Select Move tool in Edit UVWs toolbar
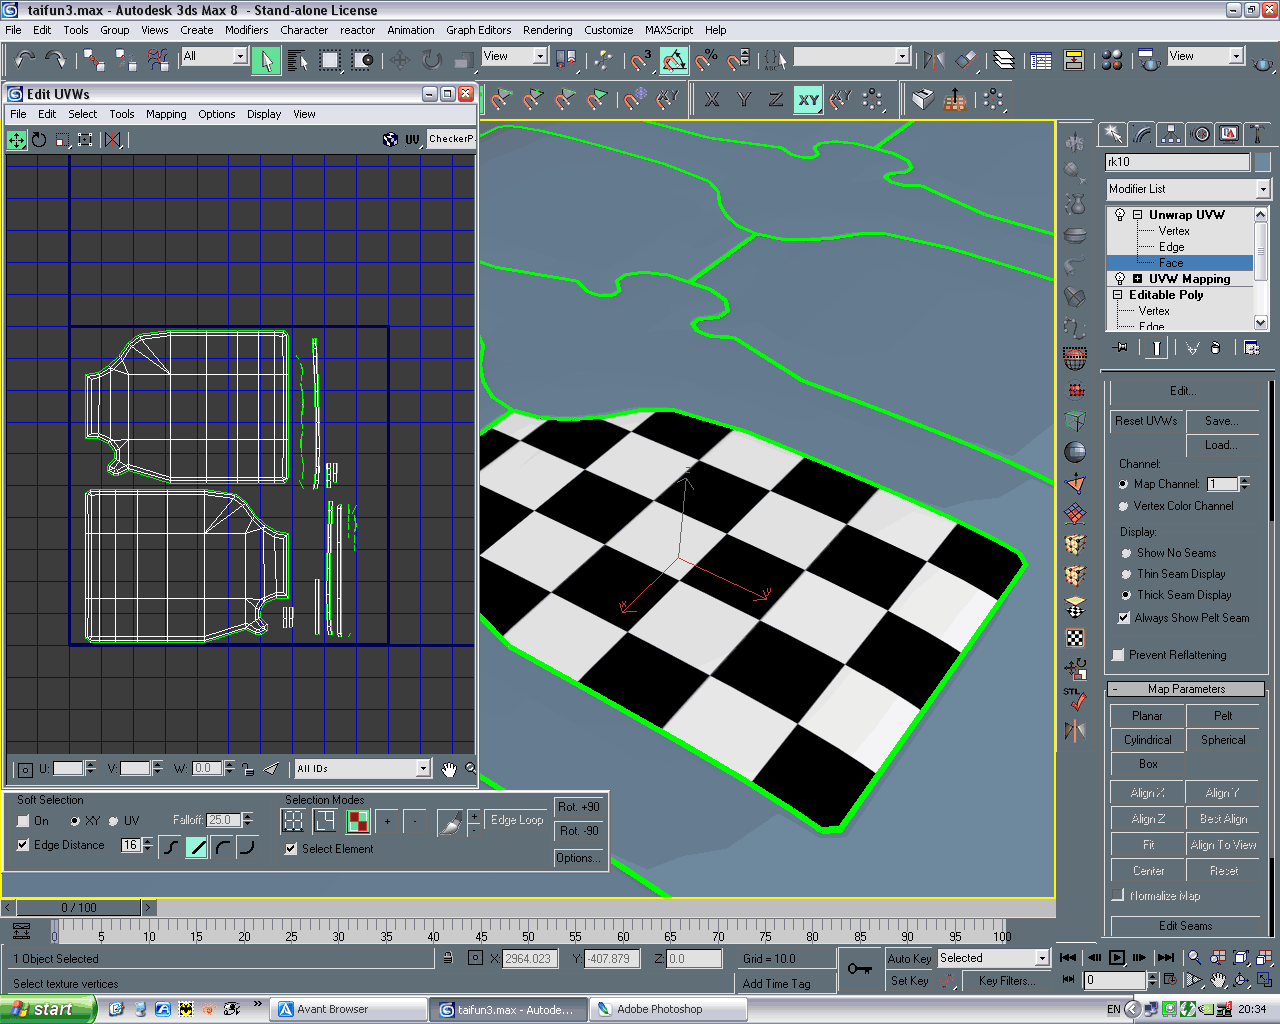 (x=17, y=139)
